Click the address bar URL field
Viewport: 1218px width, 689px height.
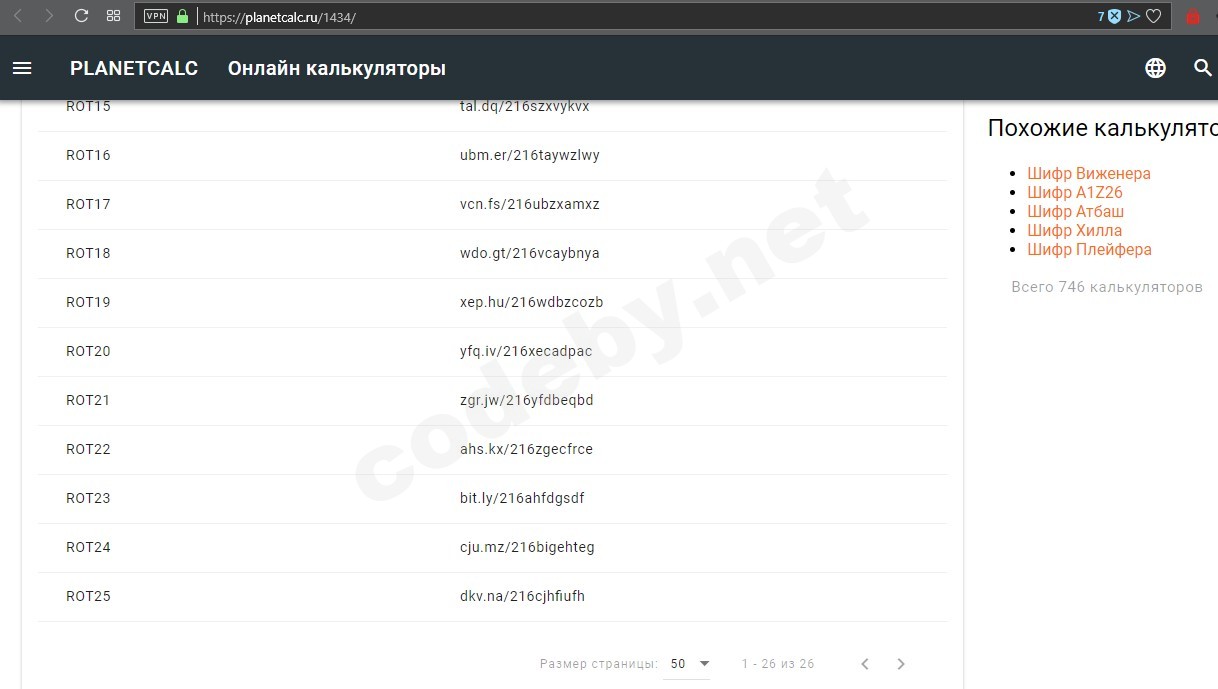[x=640, y=16]
